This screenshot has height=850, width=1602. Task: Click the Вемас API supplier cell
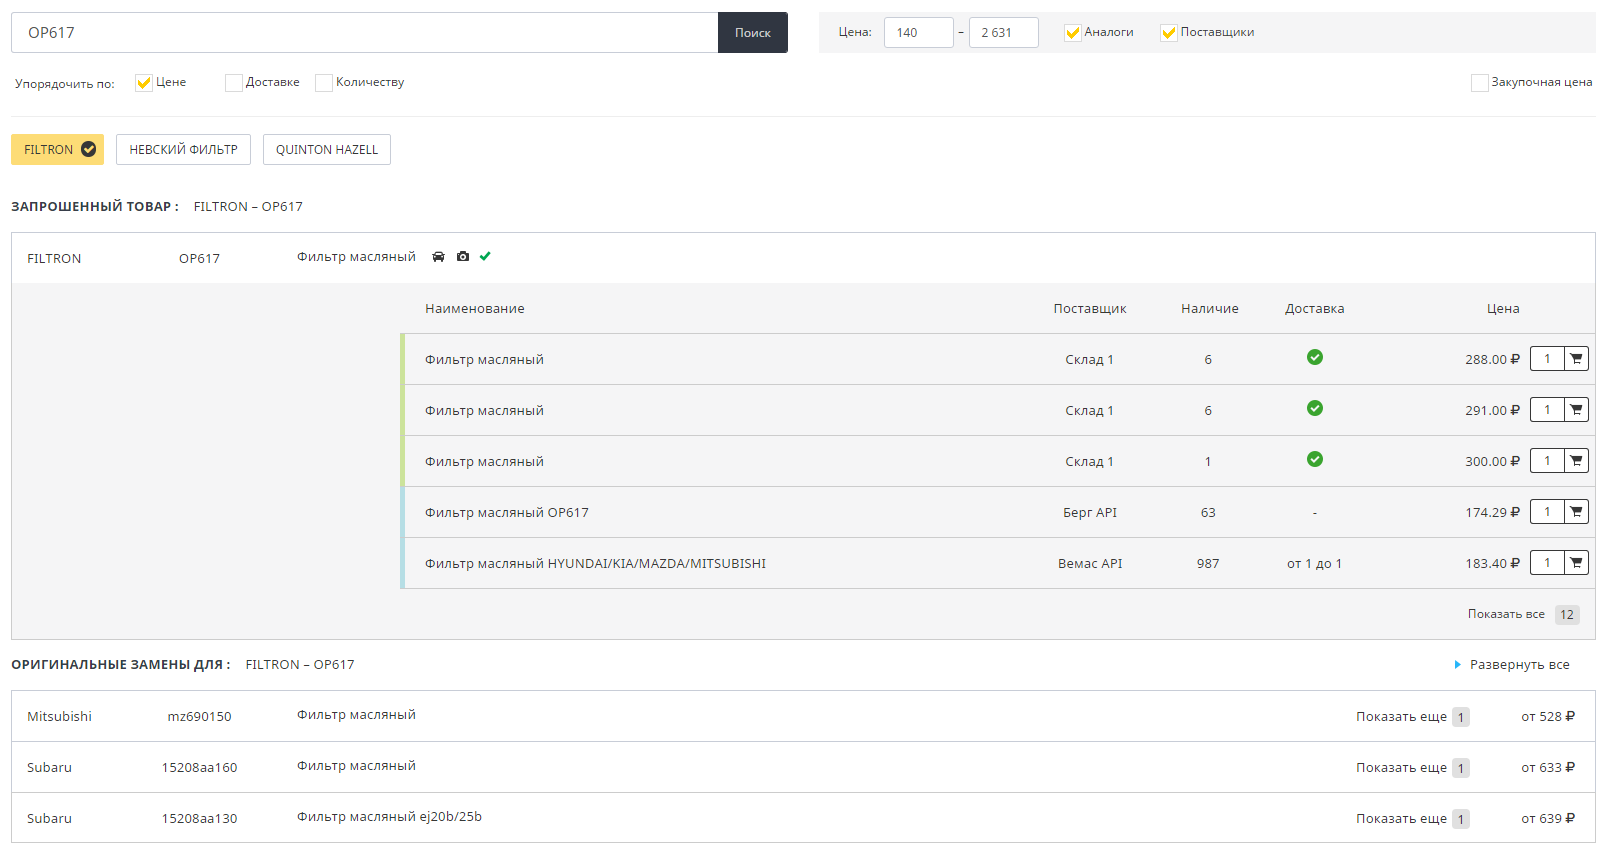(x=1090, y=564)
